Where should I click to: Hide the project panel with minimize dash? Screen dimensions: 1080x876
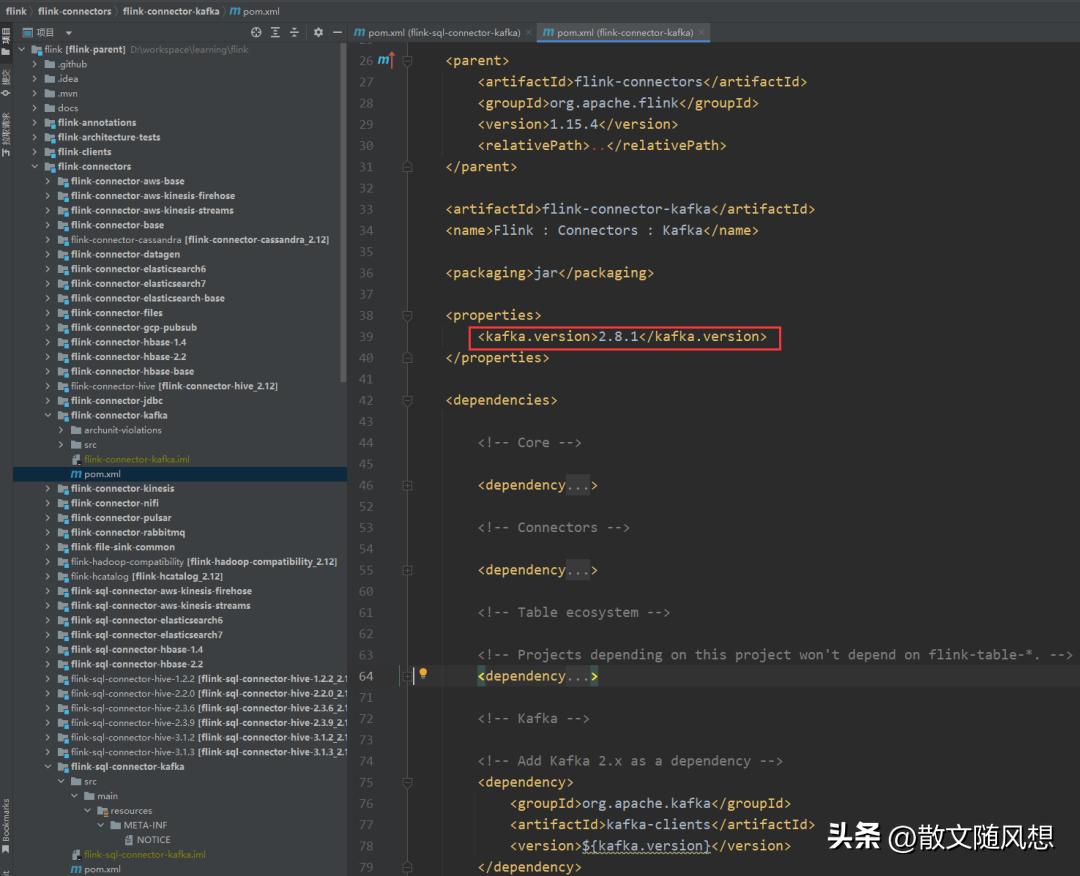(x=337, y=32)
